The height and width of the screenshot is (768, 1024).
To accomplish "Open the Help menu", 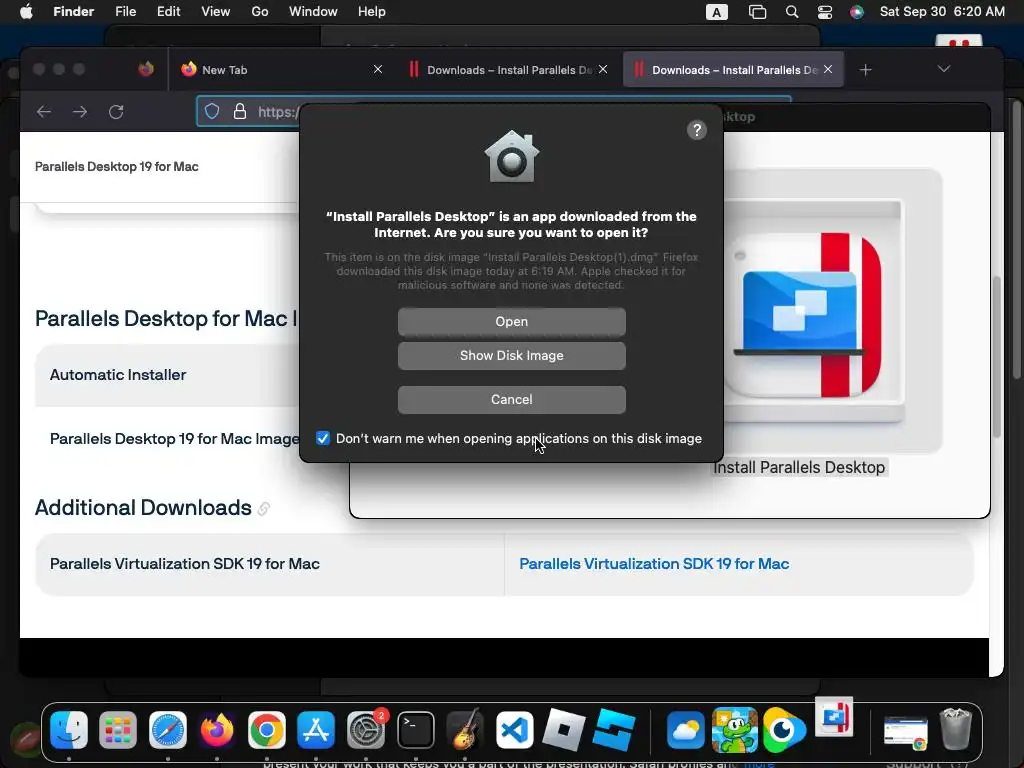I will 372,12.
